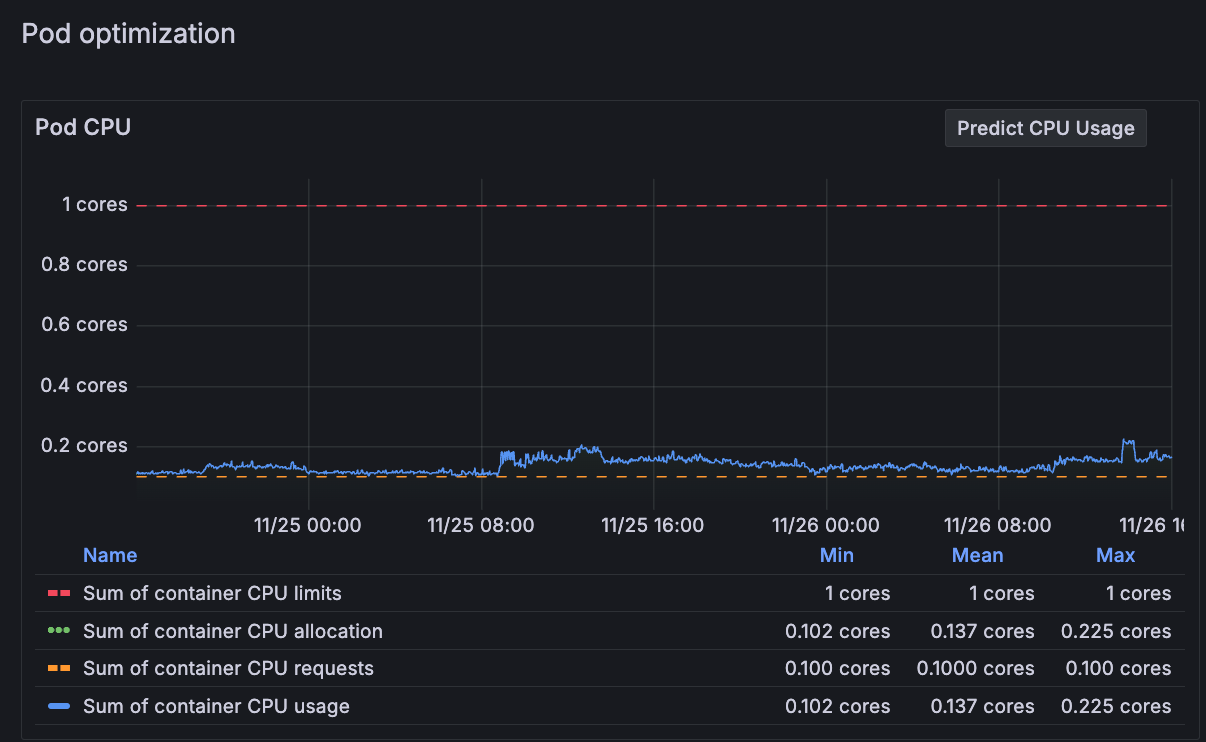Toggle the Sum of container CPU limits series
This screenshot has width=1206, height=742.
tap(212, 593)
